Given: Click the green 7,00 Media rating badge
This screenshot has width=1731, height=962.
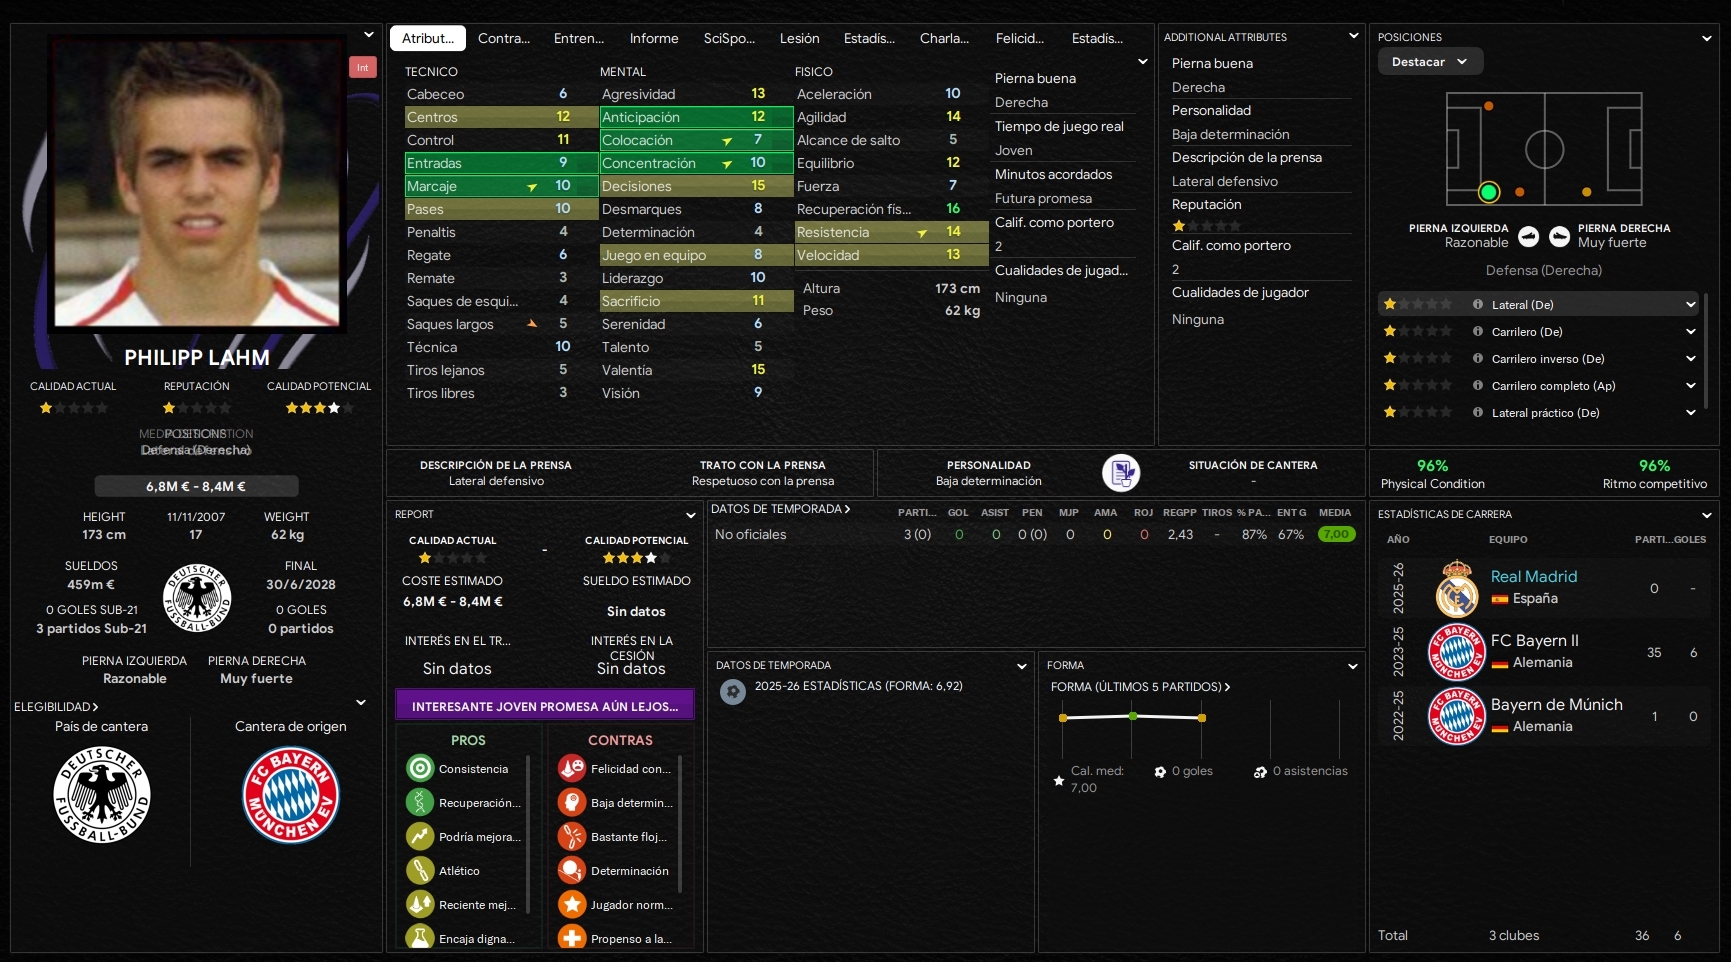Looking at the screenshot, I should [x=1336, y=534].
